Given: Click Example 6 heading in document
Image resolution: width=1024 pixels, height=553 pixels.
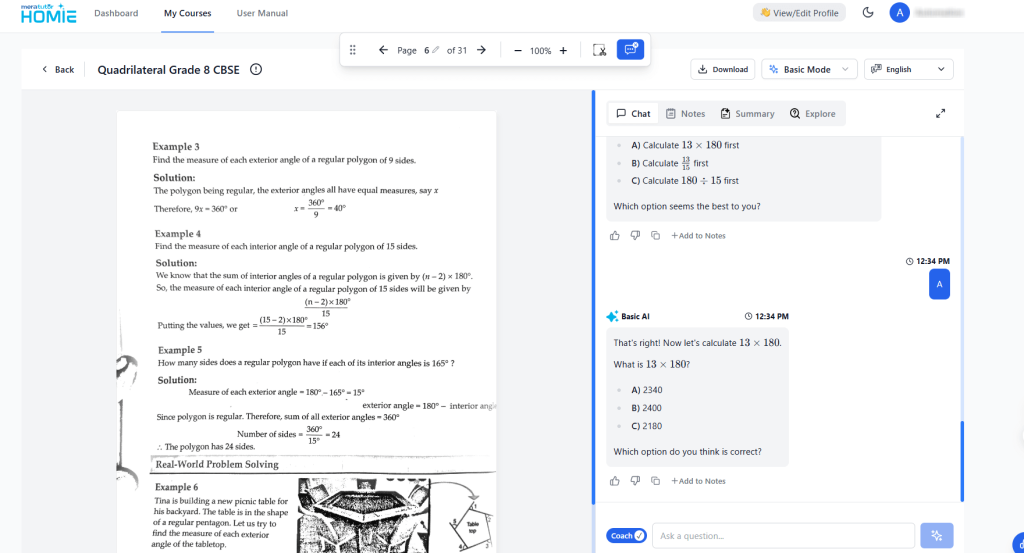Looking at the screenshot, I should point(176,486).
